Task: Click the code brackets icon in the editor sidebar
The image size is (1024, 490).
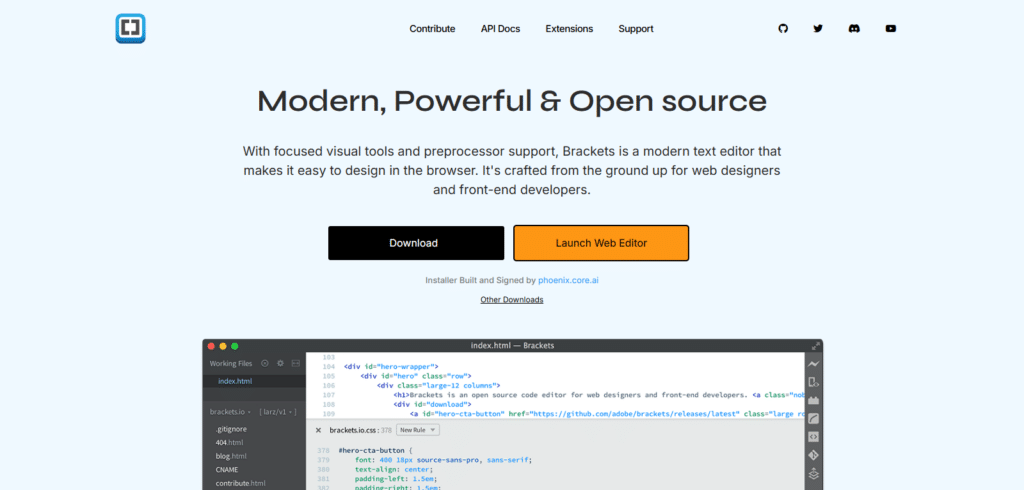Action: click(813, 437)
